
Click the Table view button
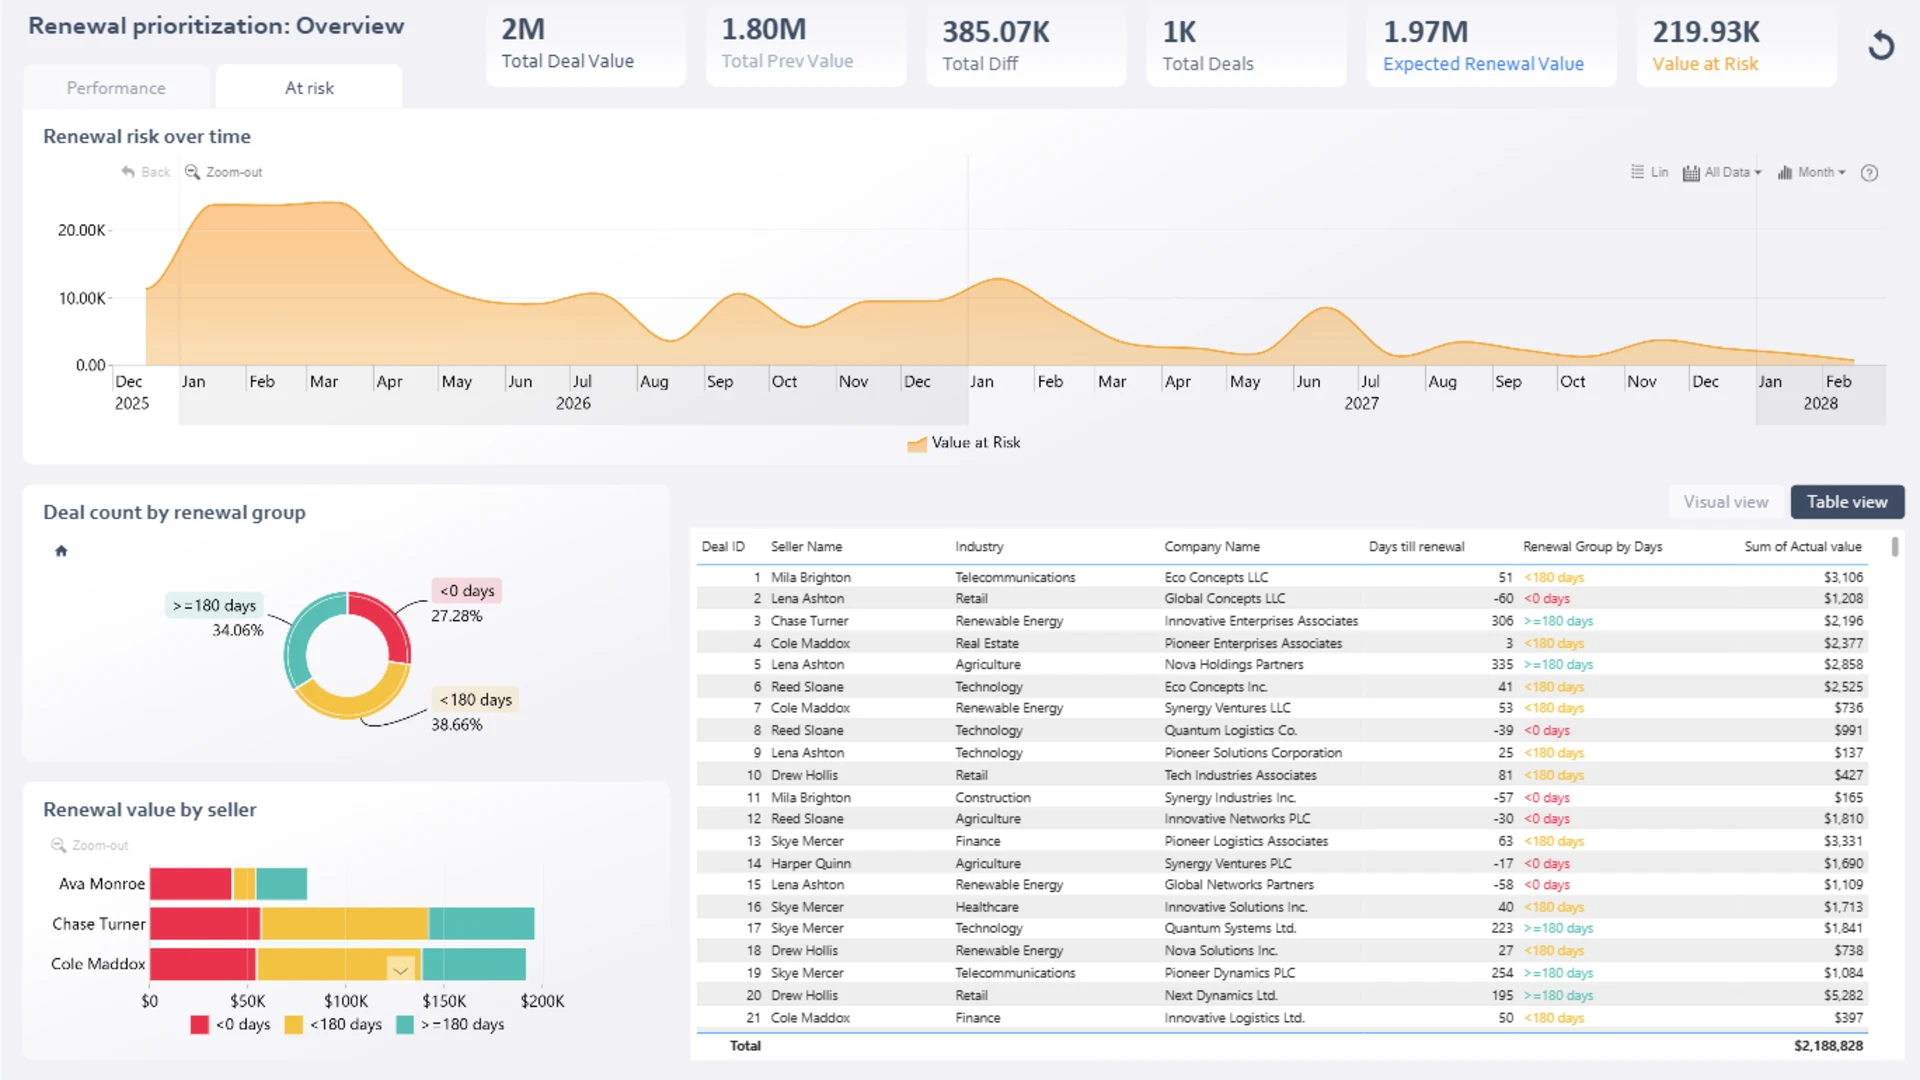1847,502
